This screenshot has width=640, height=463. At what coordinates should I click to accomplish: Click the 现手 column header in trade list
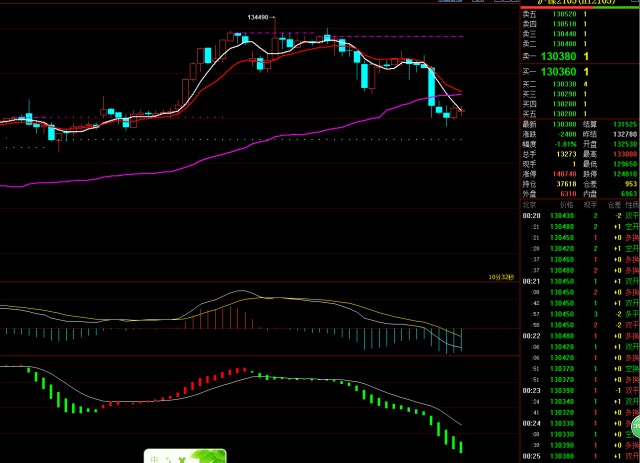(x=594, y=203)
